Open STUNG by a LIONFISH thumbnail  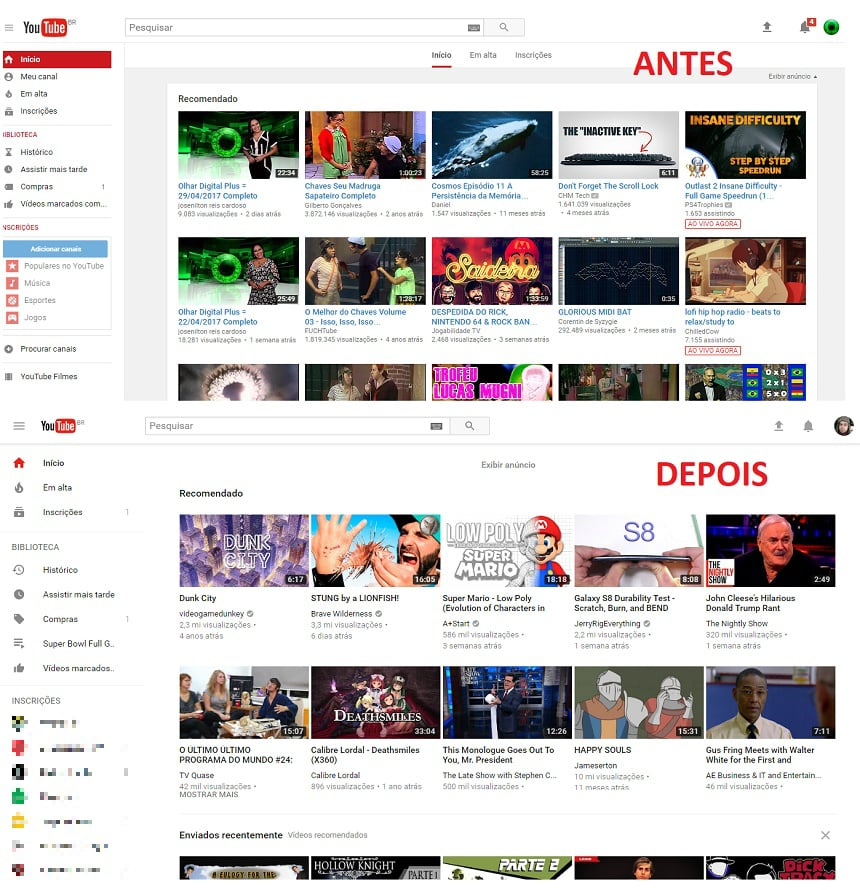tap(375, 551)
